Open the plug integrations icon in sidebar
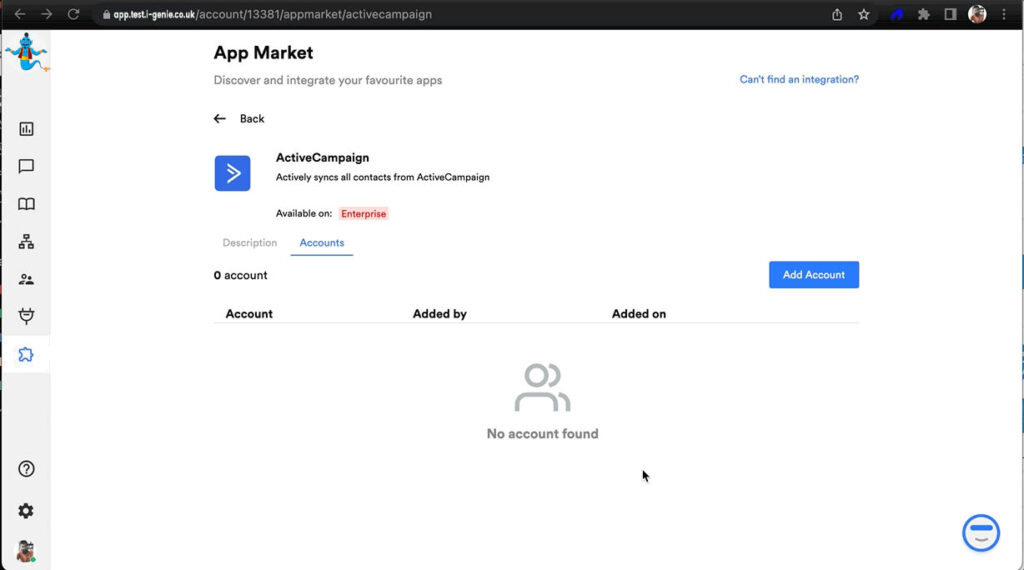1024x570 pixels. 26,317
